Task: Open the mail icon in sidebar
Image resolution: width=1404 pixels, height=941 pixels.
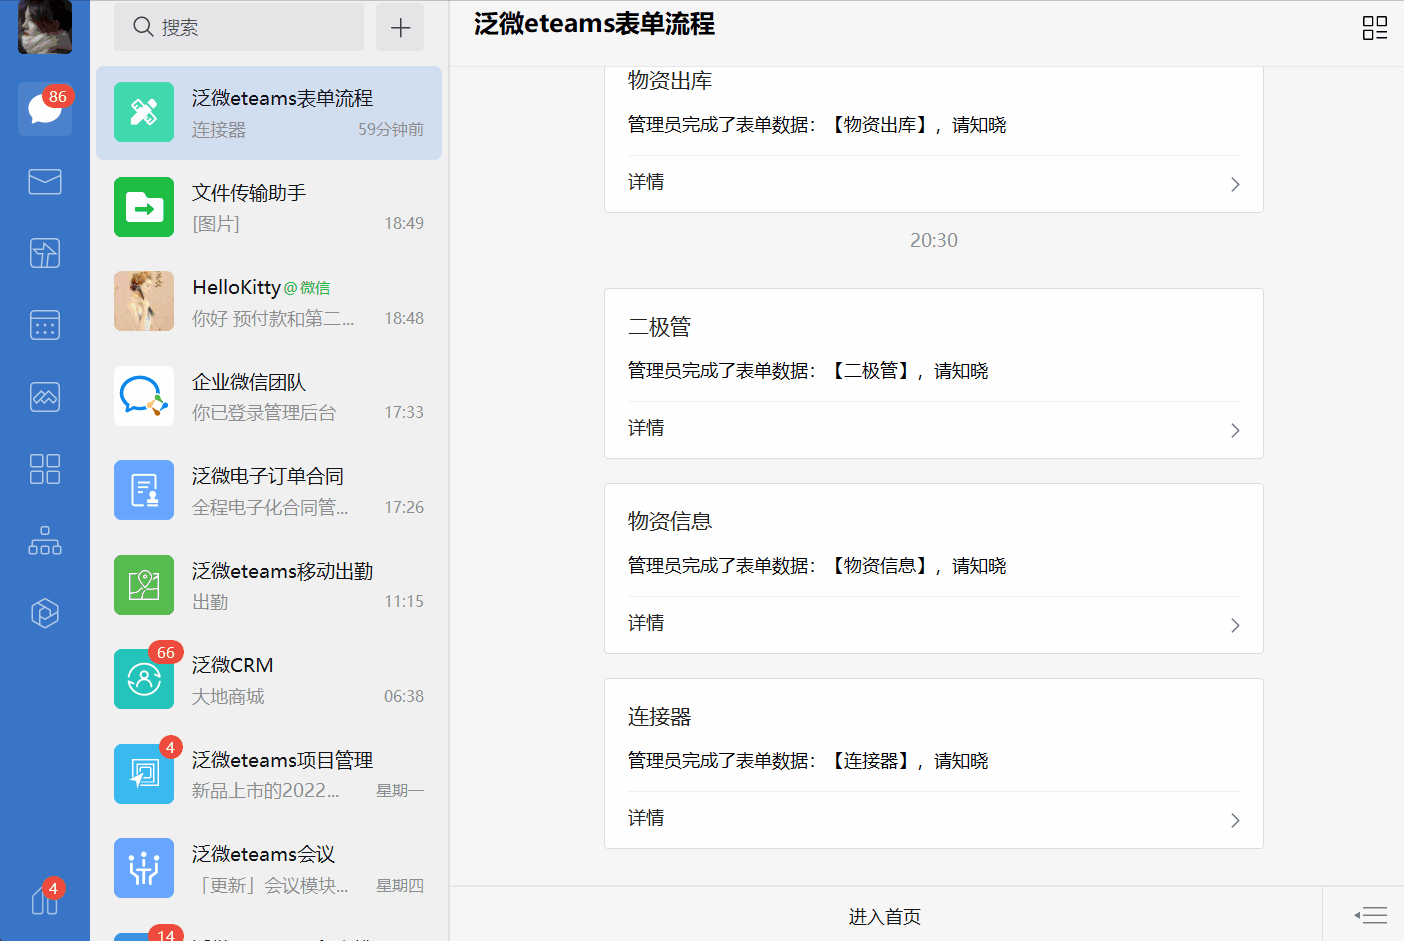Action: [45, 181]
